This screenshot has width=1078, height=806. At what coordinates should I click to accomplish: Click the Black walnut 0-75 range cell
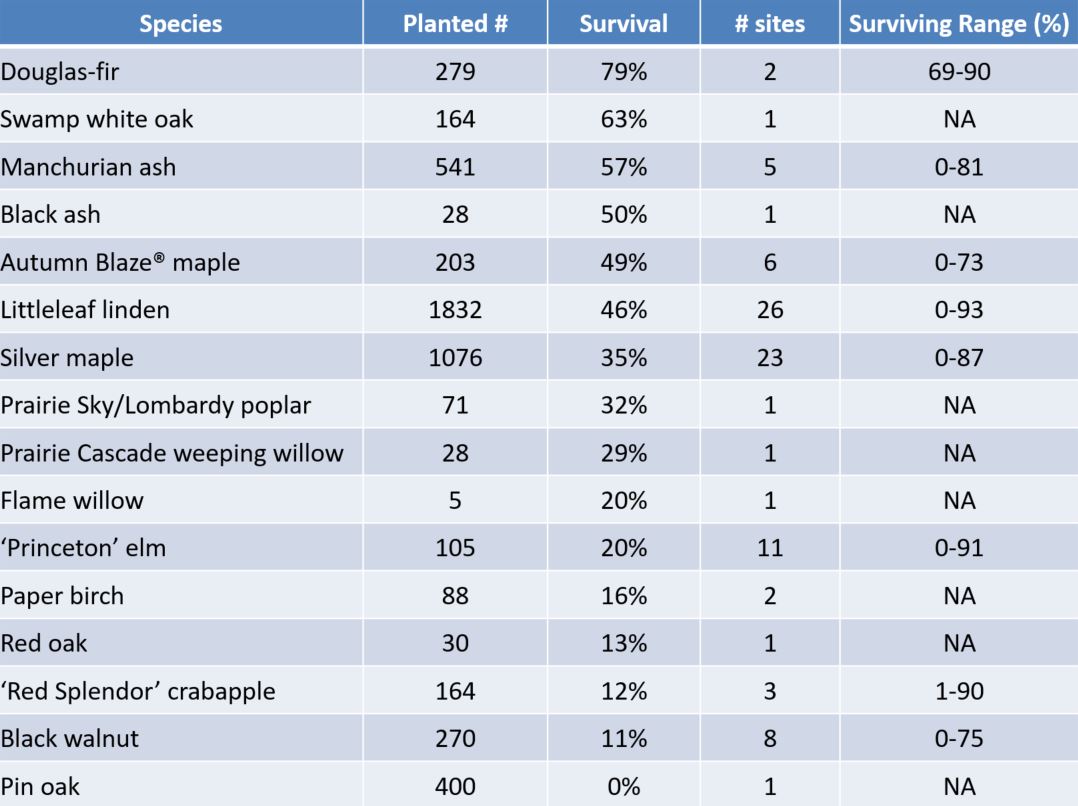959,739
